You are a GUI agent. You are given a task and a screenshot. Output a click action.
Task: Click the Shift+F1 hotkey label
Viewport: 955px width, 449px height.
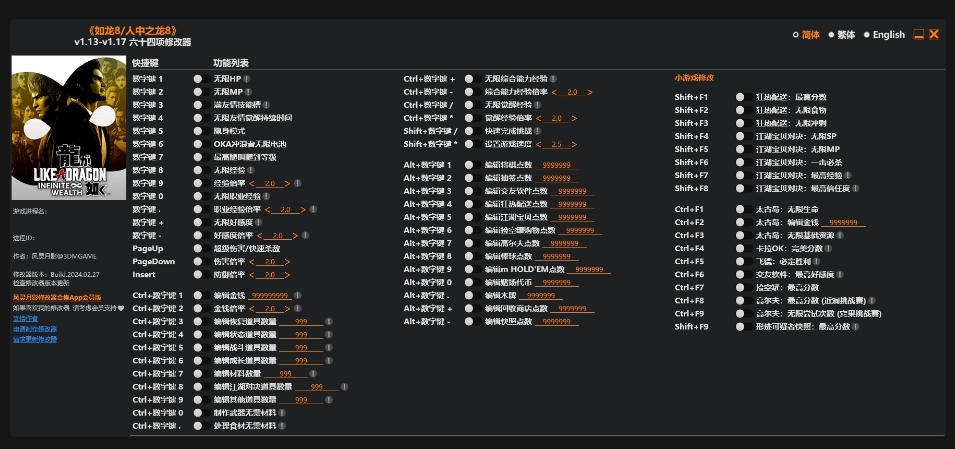coord(691,97)
